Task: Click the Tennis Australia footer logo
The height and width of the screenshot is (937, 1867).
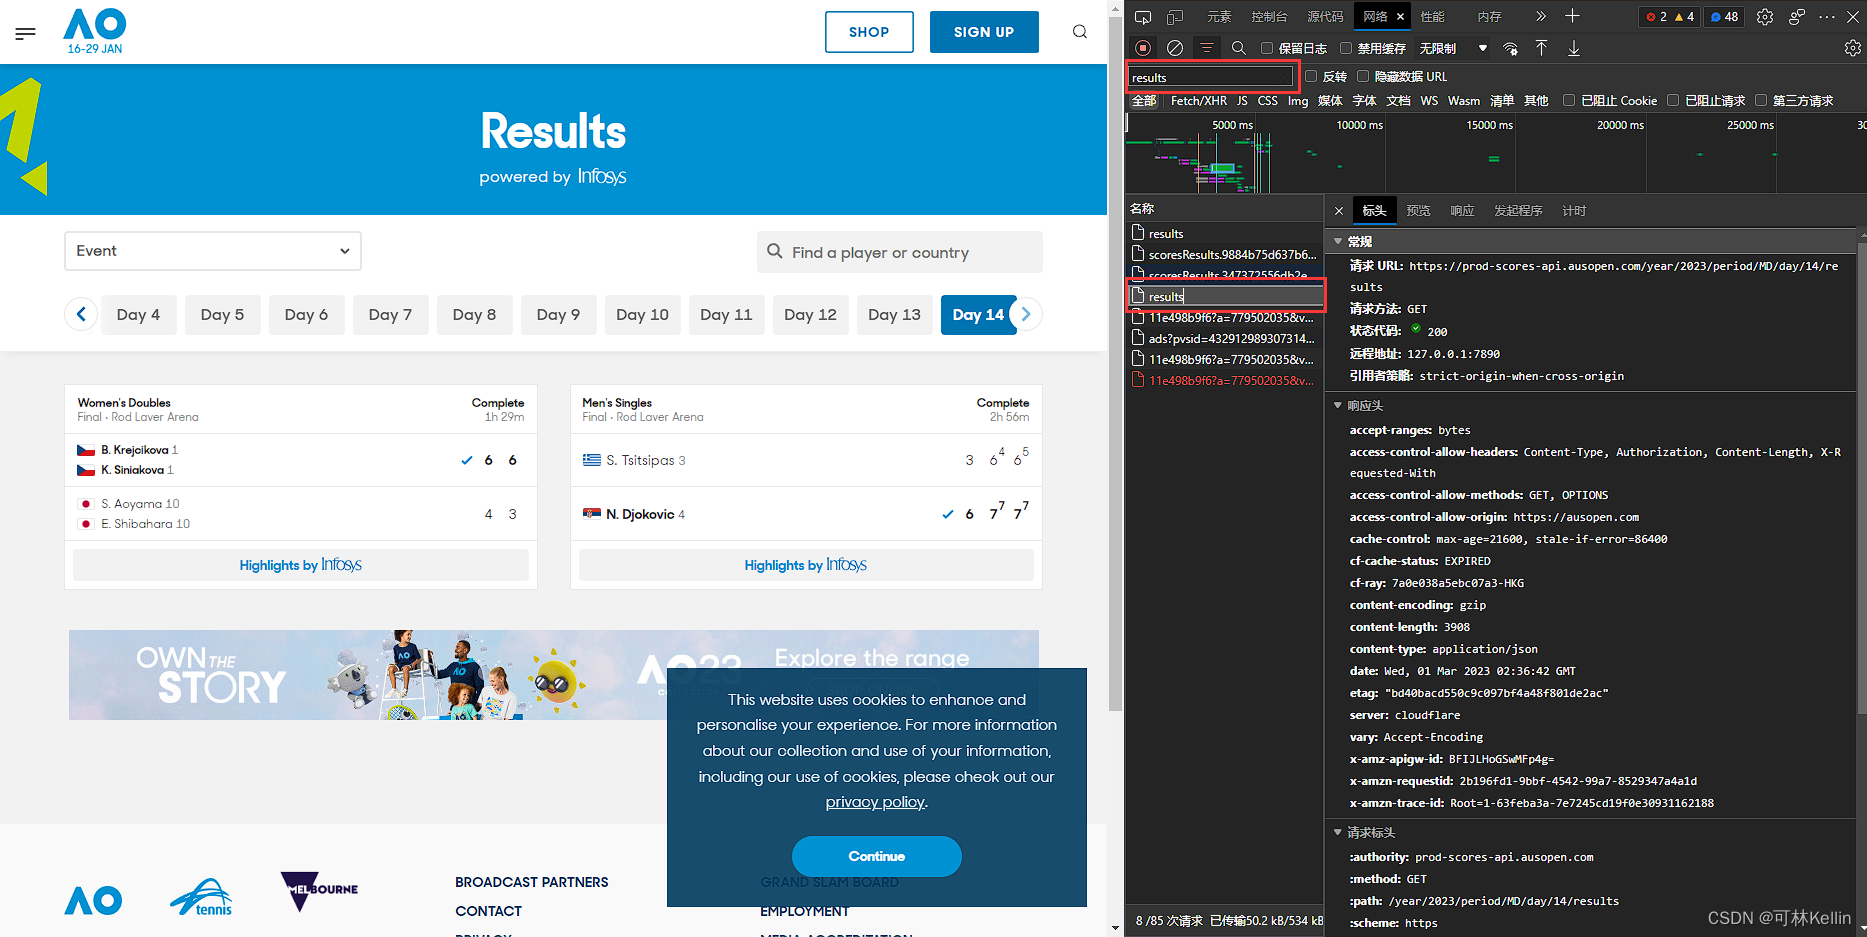Action: click(202, 897)
